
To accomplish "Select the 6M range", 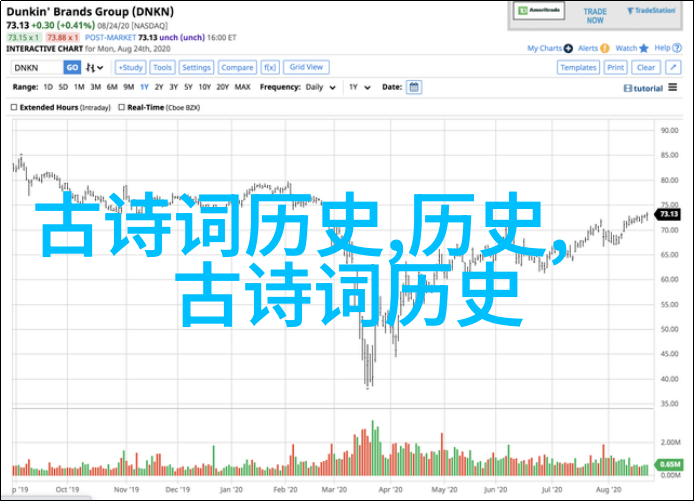I will point(112,87).
